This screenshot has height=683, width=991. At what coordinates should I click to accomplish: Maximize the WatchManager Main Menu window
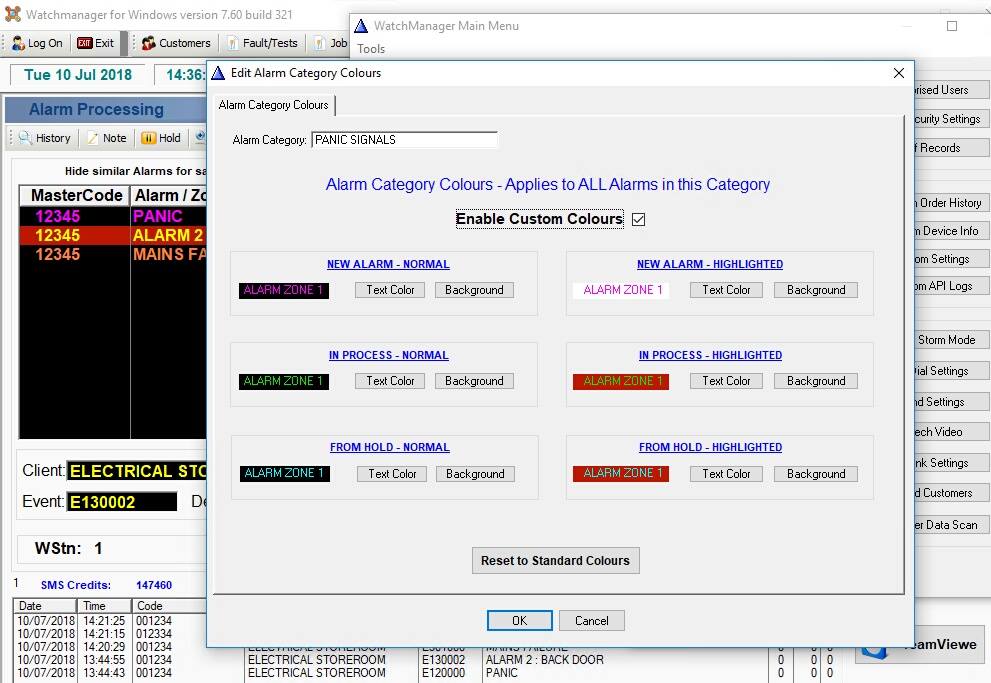[x=952, y=26]
